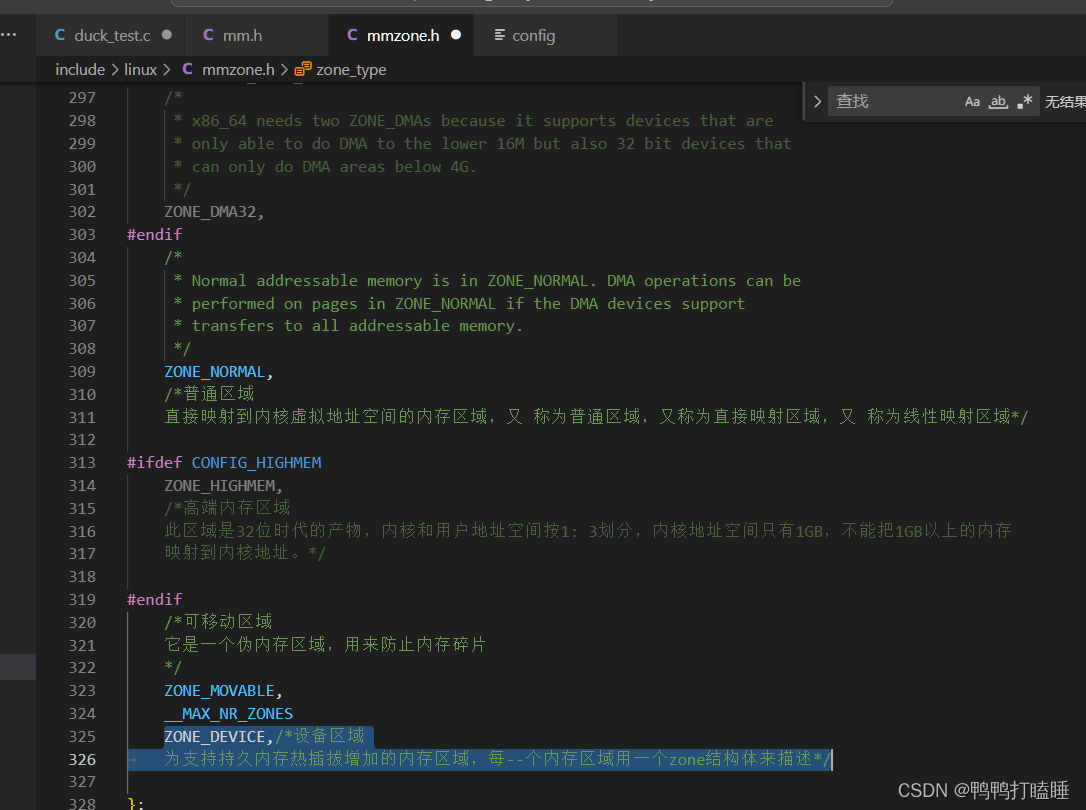Switch to the mm.h tab
The height and width of the screenshot is (810, 1086).
click(243, 34)
